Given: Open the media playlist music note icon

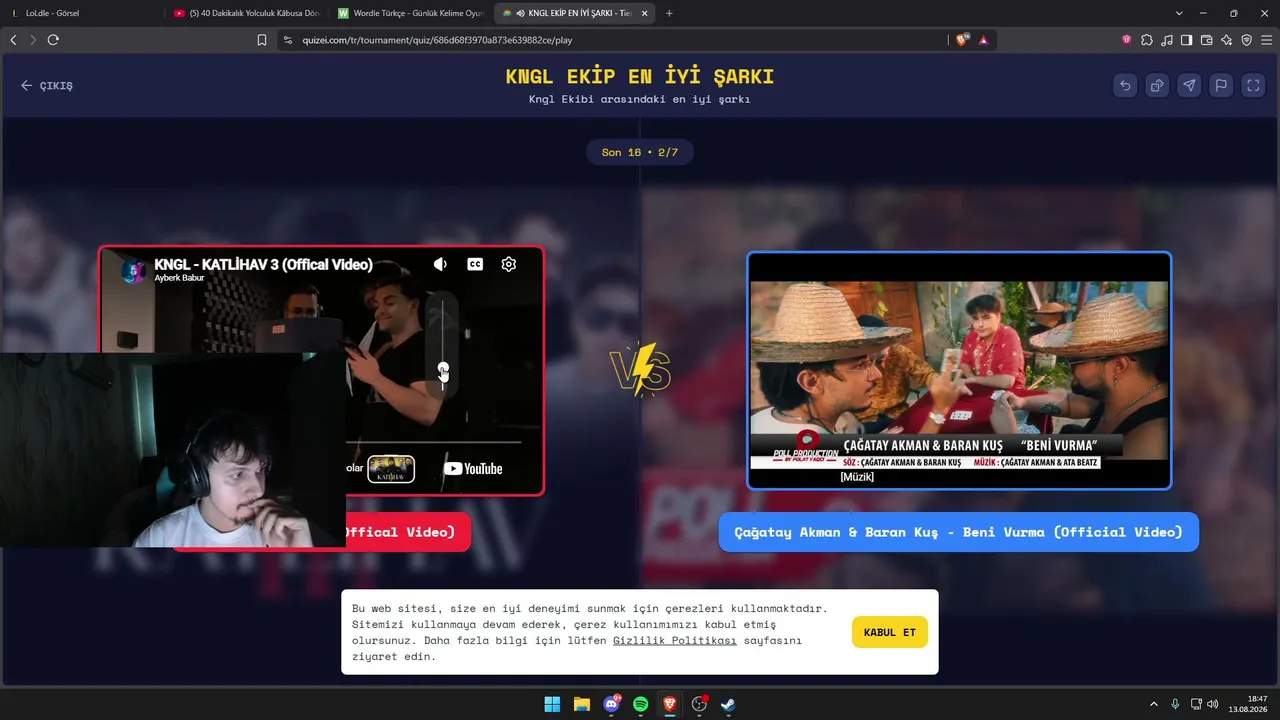Looking at the screenshot, I should point(1167,40).
